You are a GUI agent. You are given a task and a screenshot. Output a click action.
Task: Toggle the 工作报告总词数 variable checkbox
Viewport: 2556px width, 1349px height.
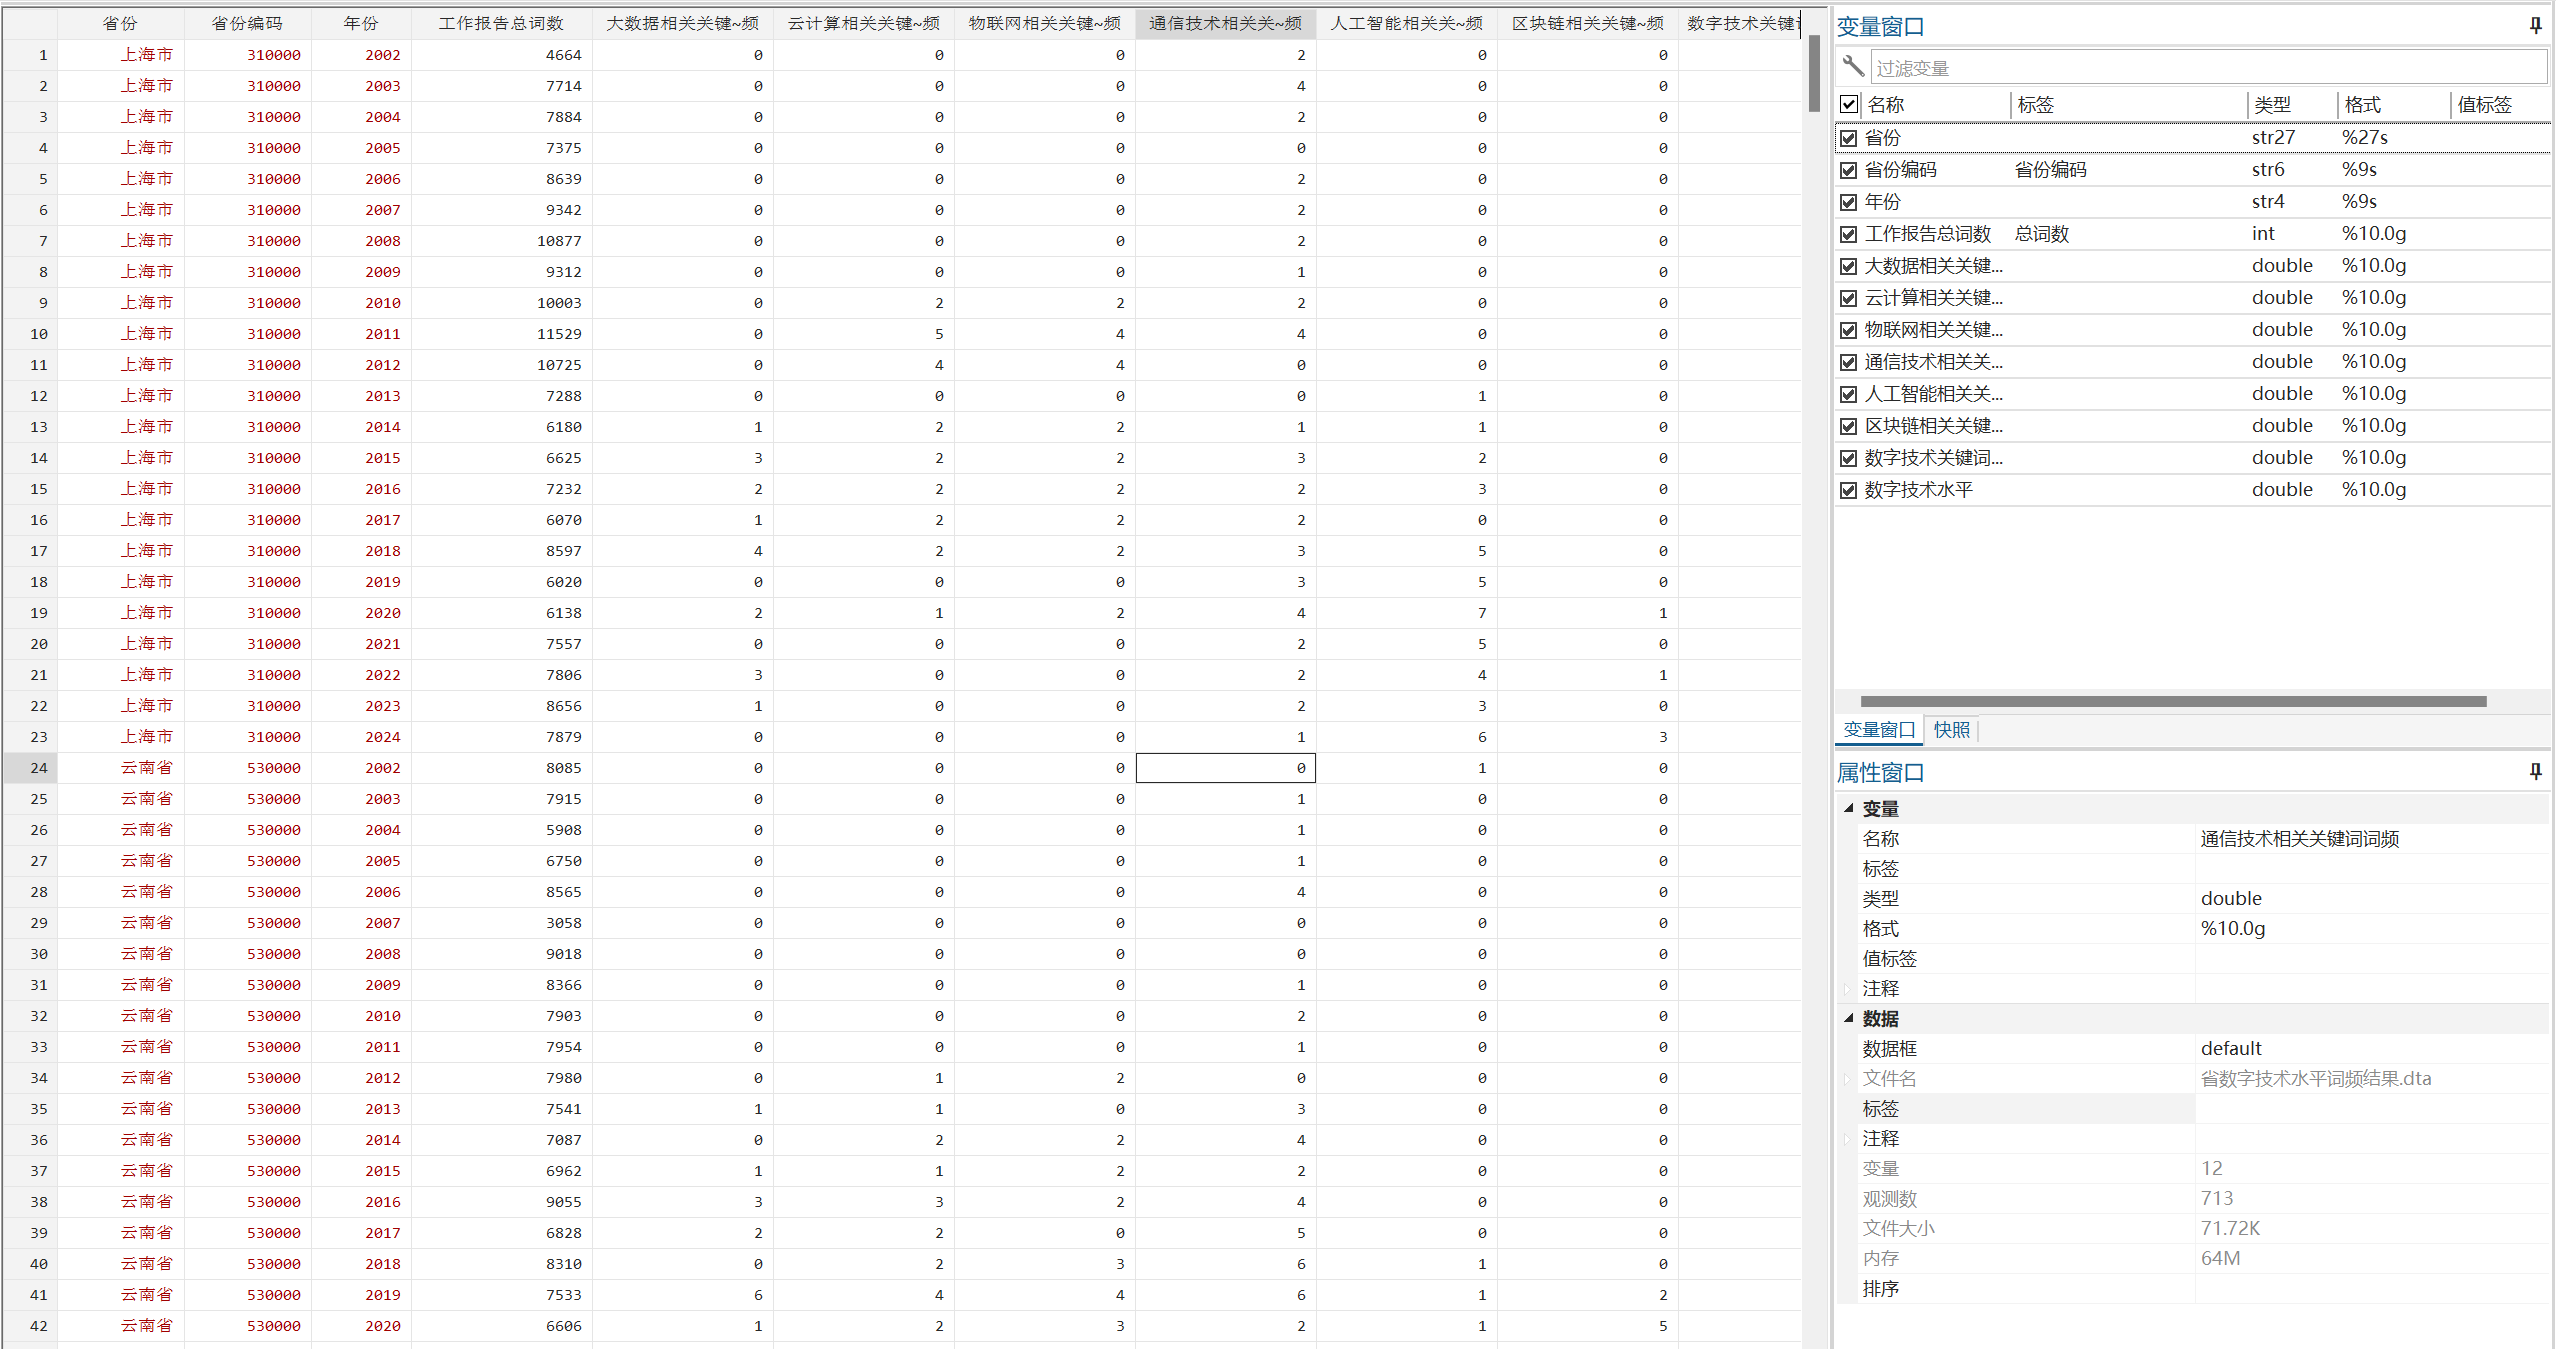[x=1849, y=234]
